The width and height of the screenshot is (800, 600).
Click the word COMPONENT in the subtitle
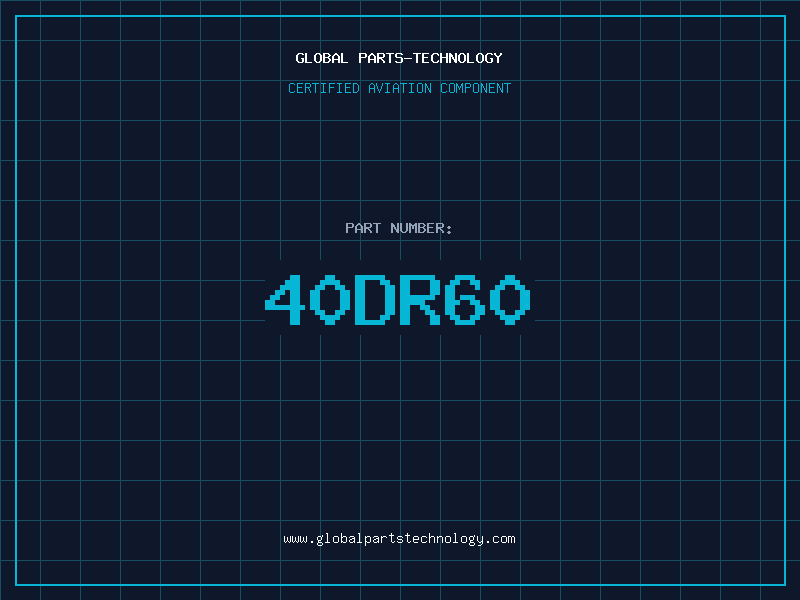coord(476,88)
